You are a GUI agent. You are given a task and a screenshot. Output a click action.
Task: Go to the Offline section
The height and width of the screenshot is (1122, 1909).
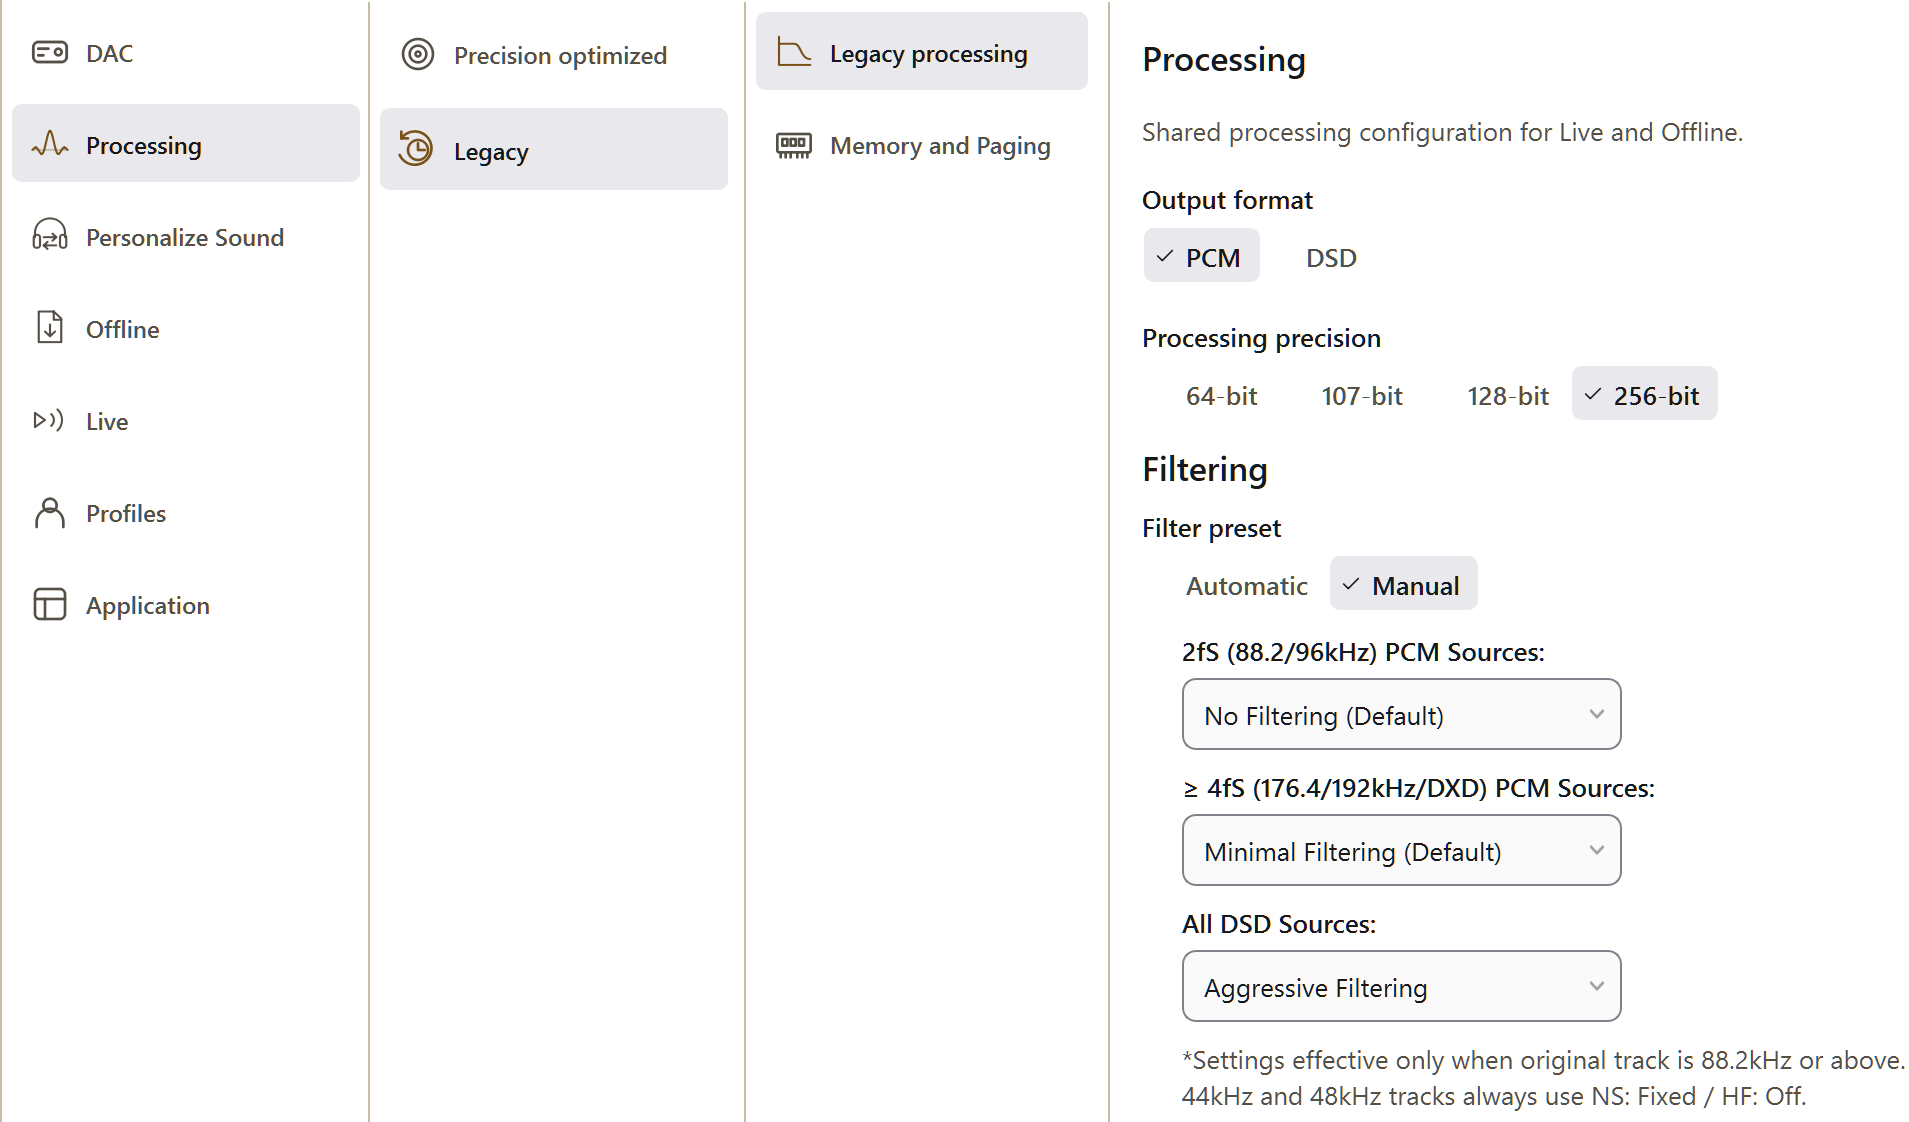pos(186,328)
